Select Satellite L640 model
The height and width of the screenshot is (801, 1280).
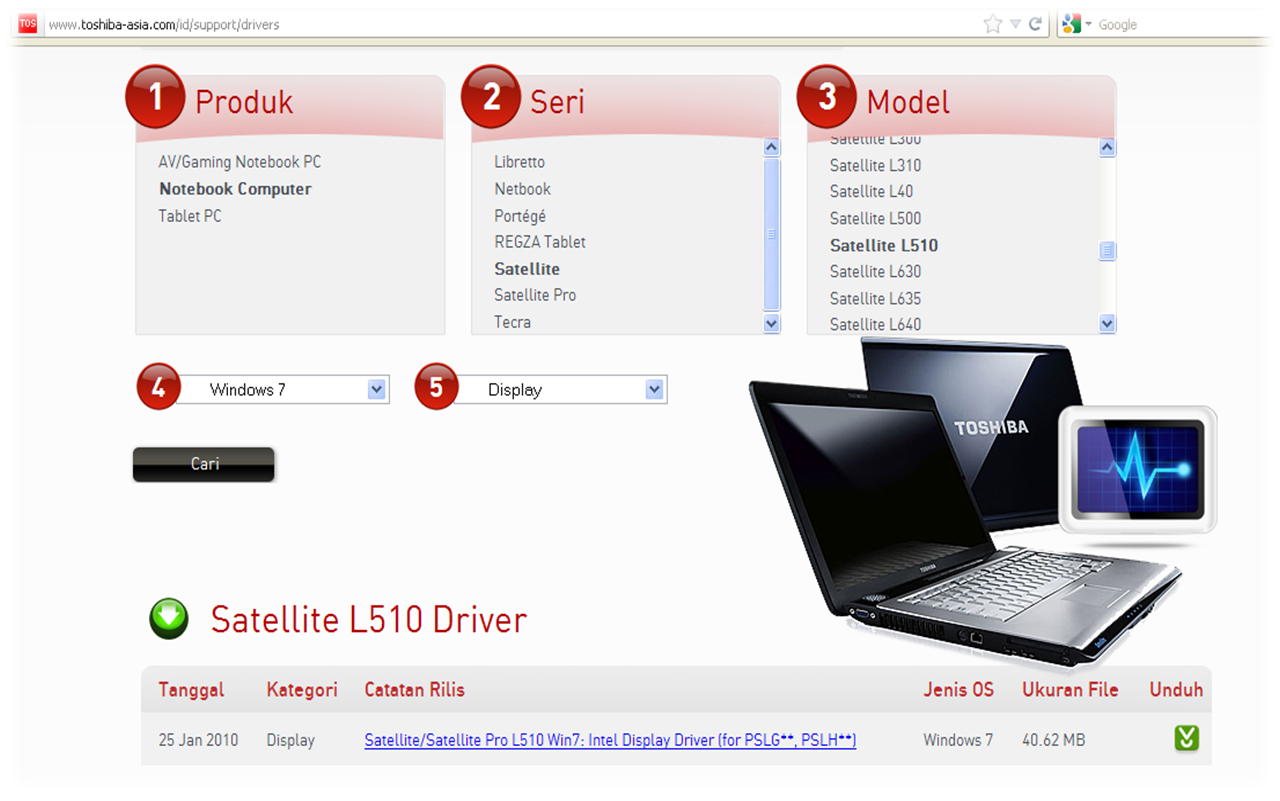875,324
